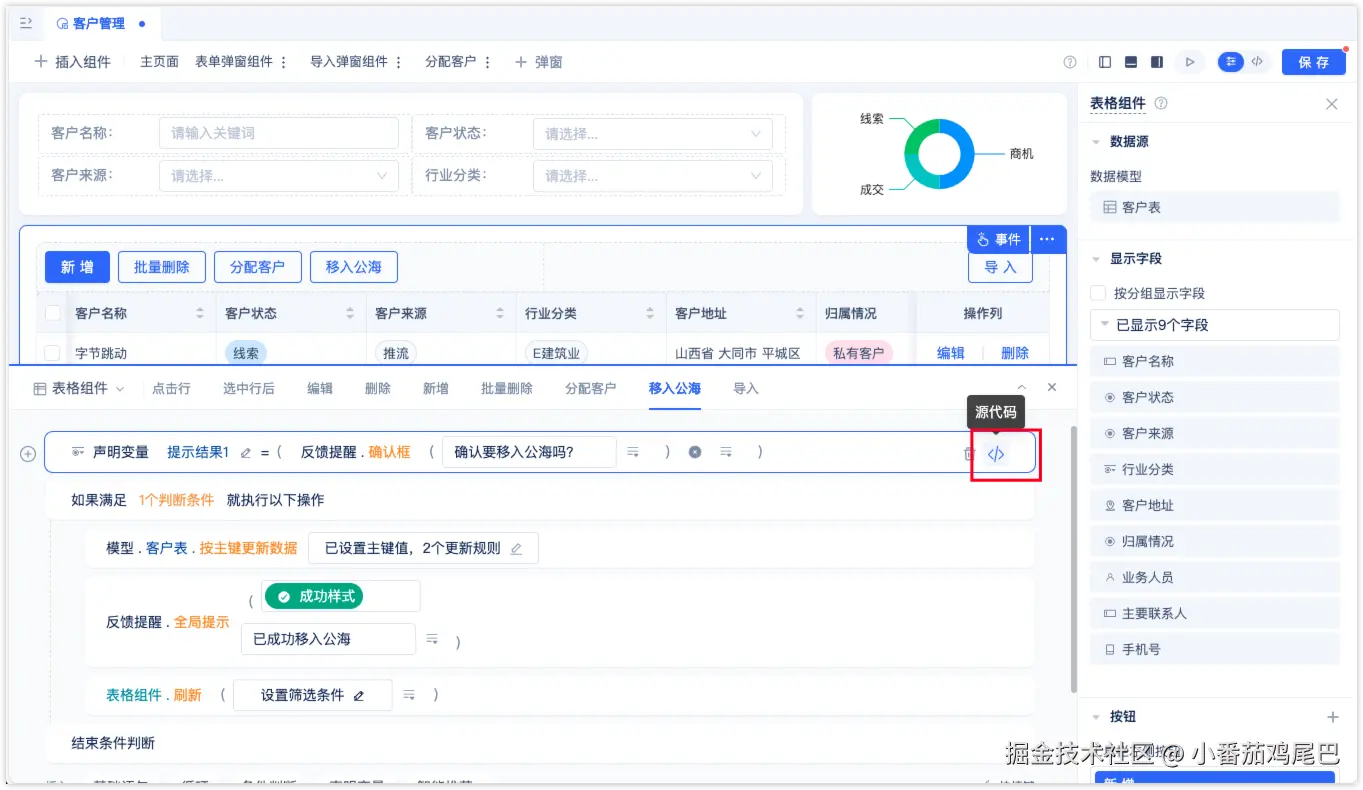The width and height of the screenshot is (1363, 790).
Task: Open the 客户管理 tab
Action: [99, 23]
